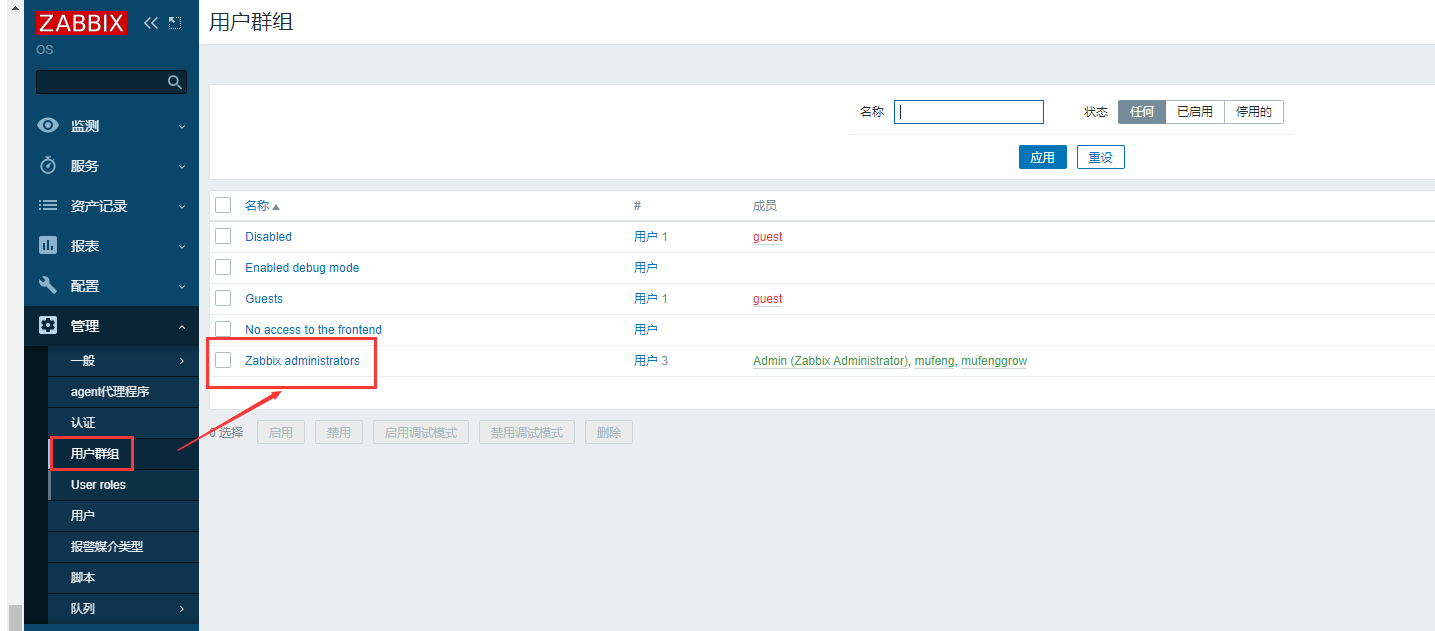Click guest member in Guests row

coord(768,299)
